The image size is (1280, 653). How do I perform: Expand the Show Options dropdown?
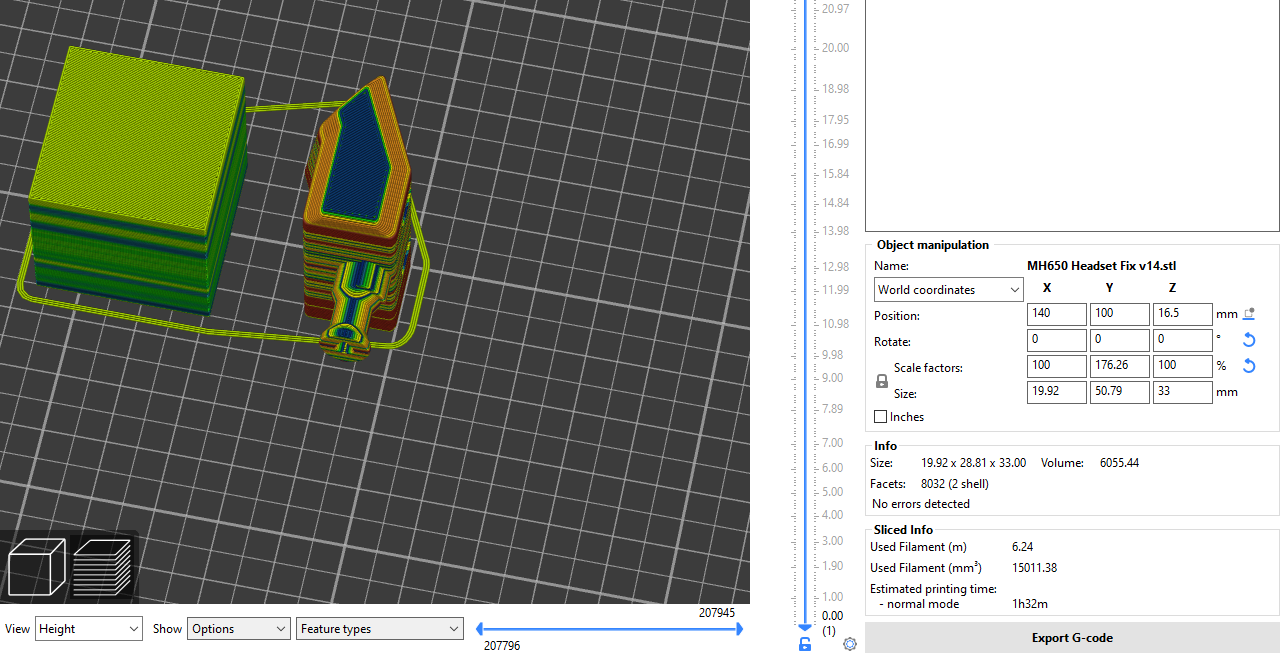pyautogui.click(x=239, y=629)
